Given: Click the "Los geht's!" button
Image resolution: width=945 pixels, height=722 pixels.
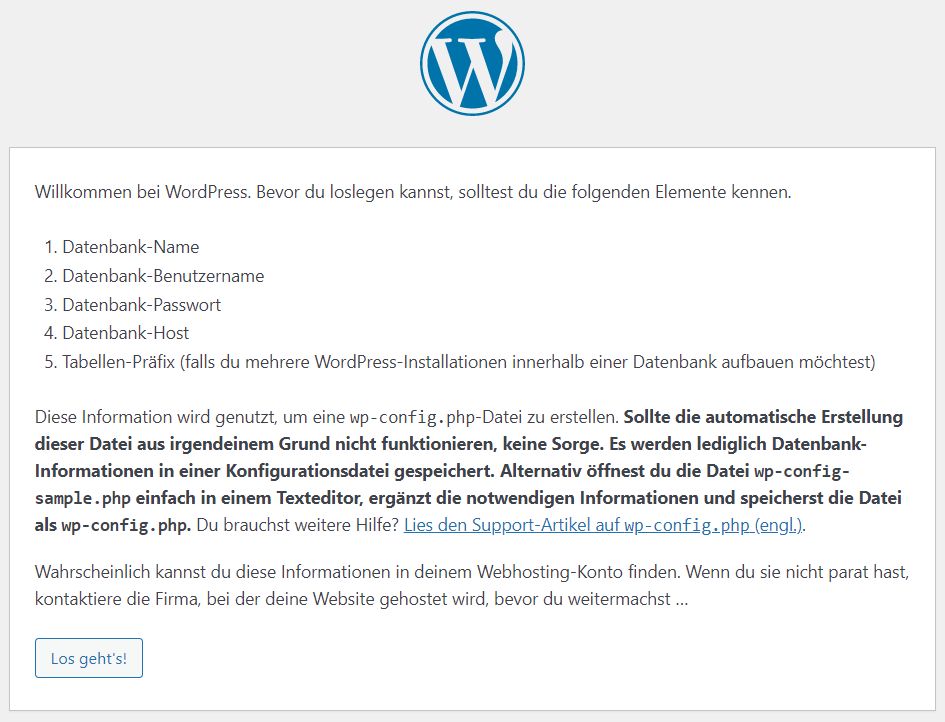Looking at the screenshot, I should pos(89,658).
